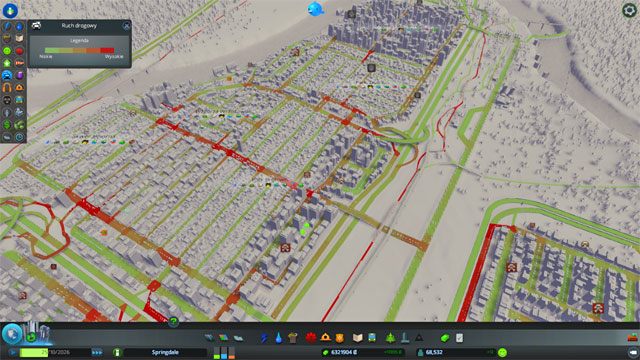640x360 pixels.
Task: Select the Garbage info view icon
Action: pyautogui.click(x=7, y=39)
